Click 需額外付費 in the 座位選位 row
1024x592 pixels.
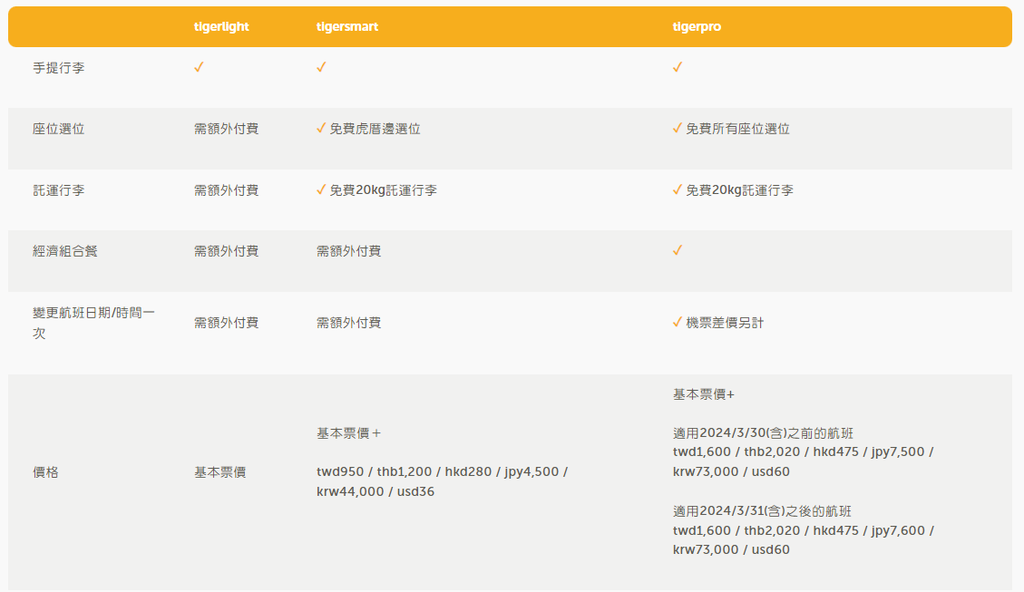[x=227, y=129]
